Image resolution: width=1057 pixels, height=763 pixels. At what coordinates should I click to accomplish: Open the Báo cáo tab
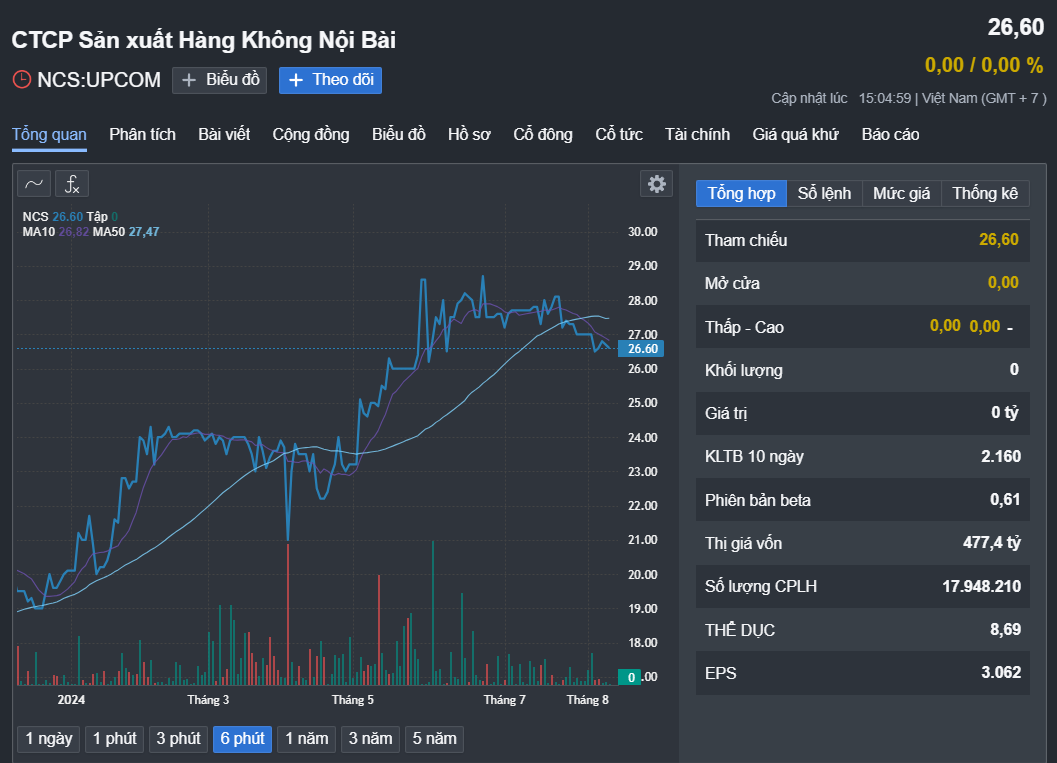click(890, 134)
